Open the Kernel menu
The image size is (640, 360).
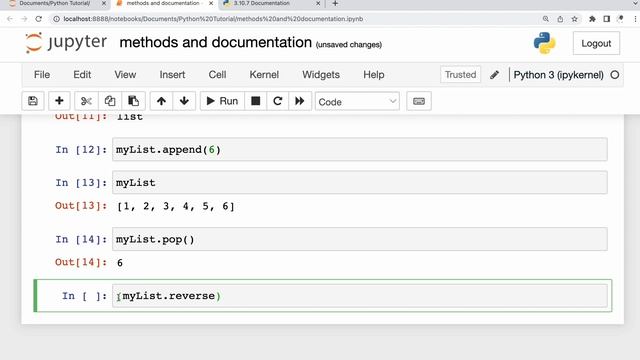[x=264, y=75]
